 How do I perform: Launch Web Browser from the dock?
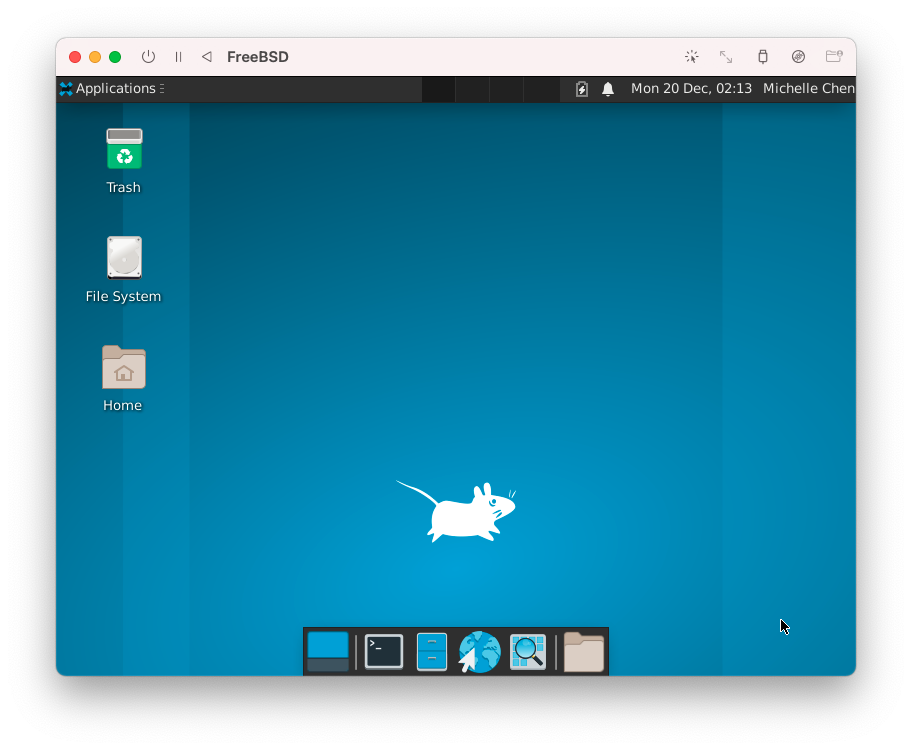click(479, 652)
